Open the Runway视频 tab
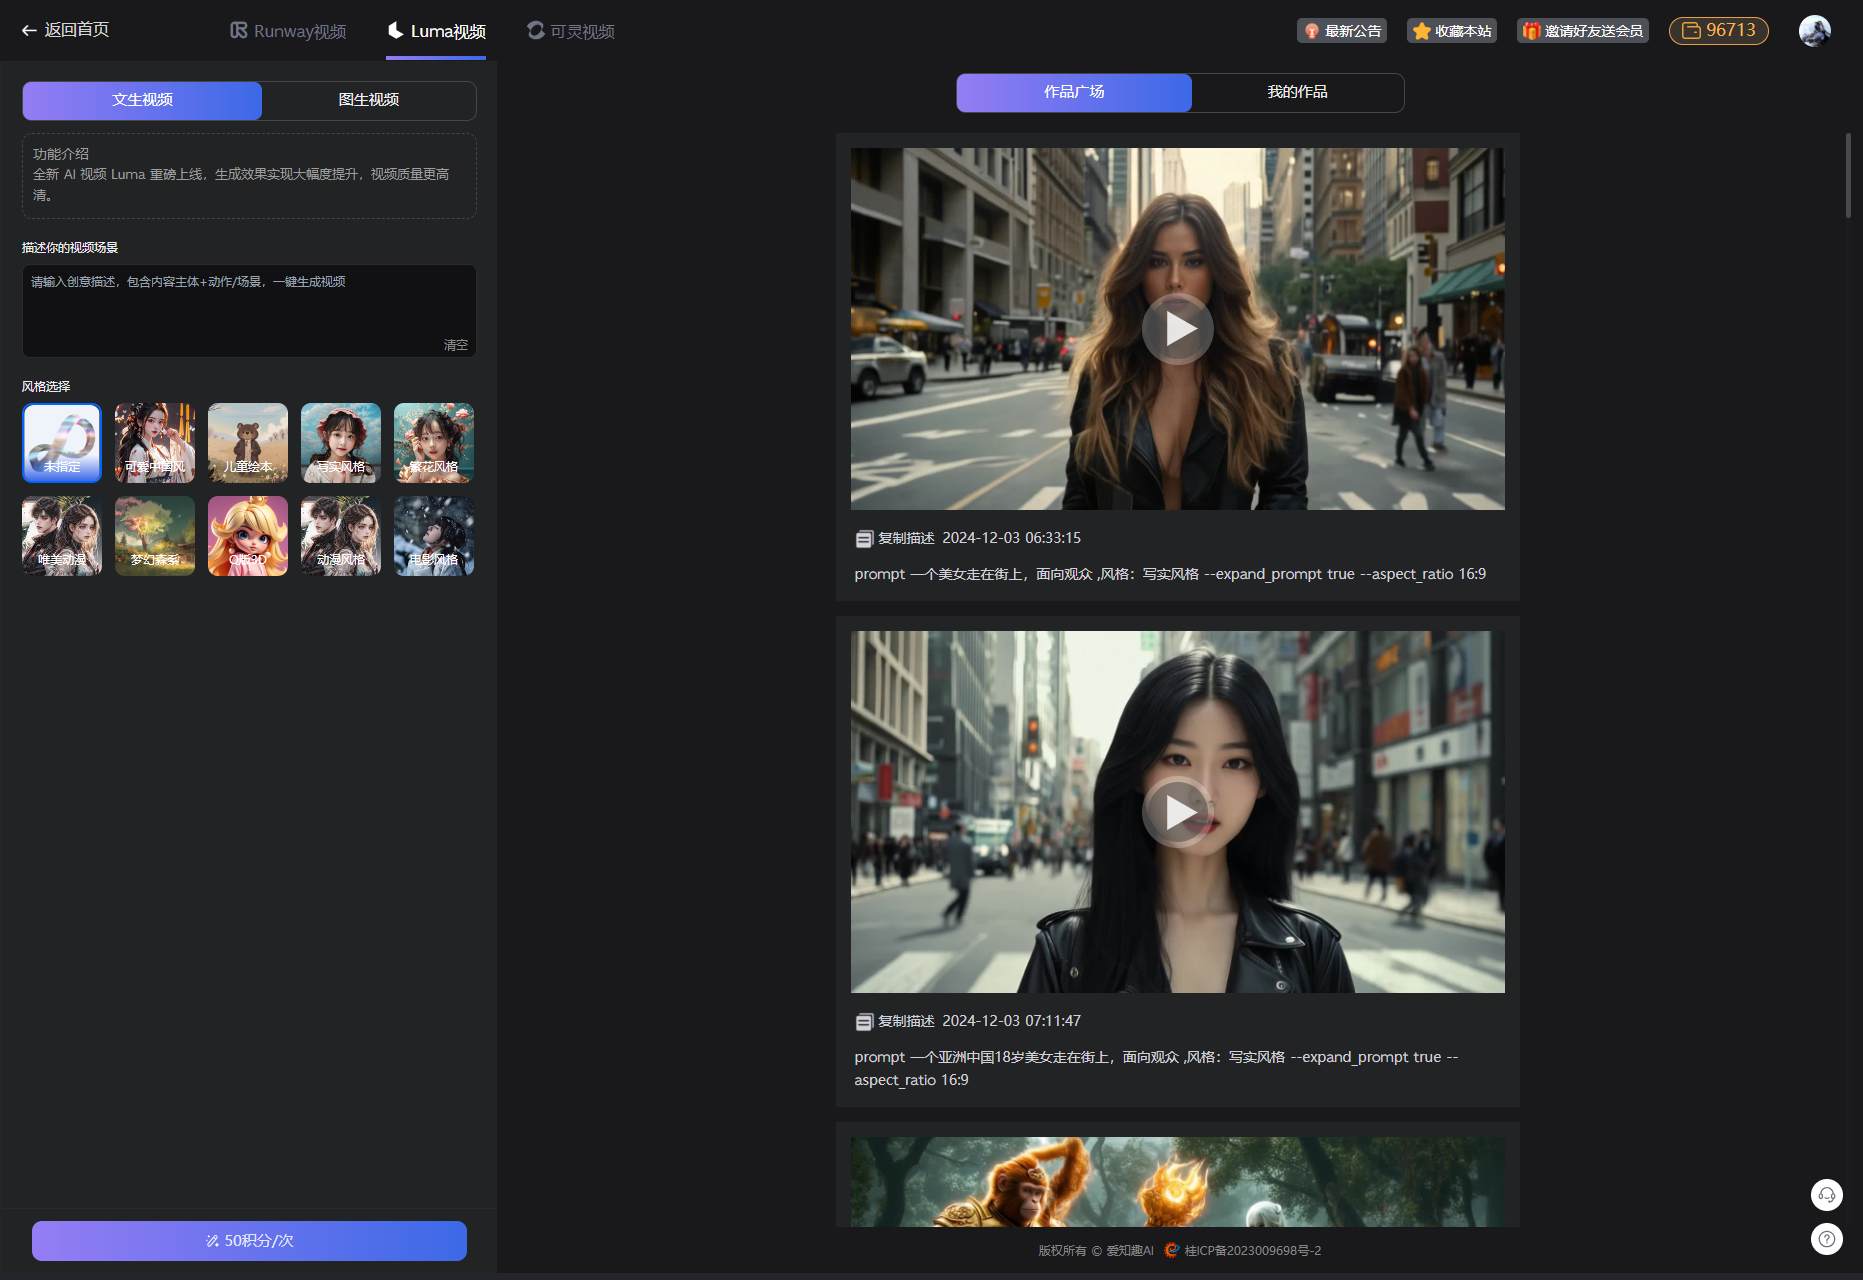The image size is (1863, 1280). point(288,31)
